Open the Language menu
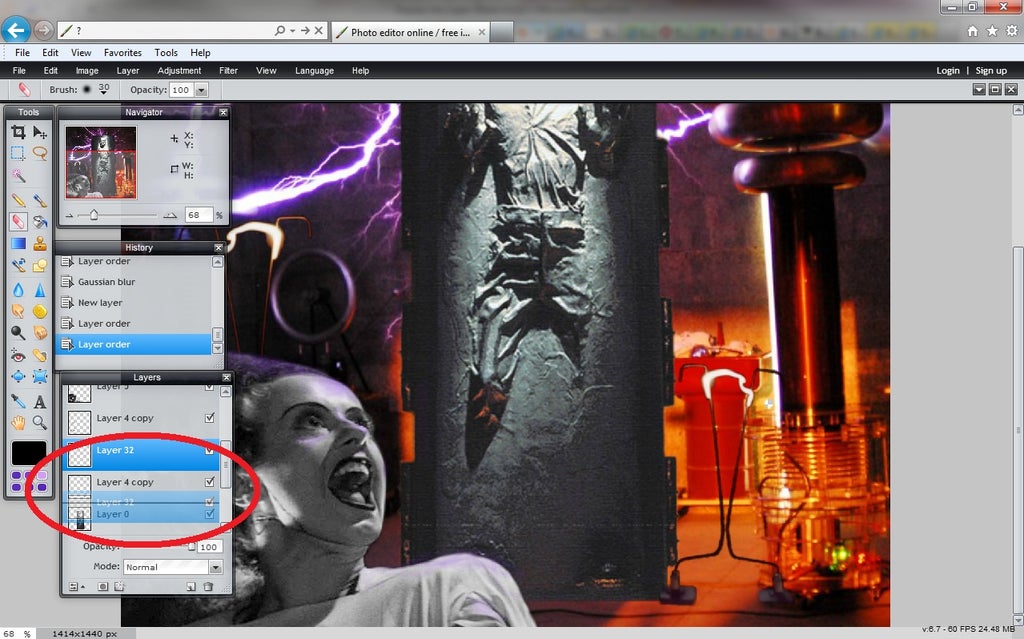This screenshot has height=639, width=1024. [x=314, y=71]
